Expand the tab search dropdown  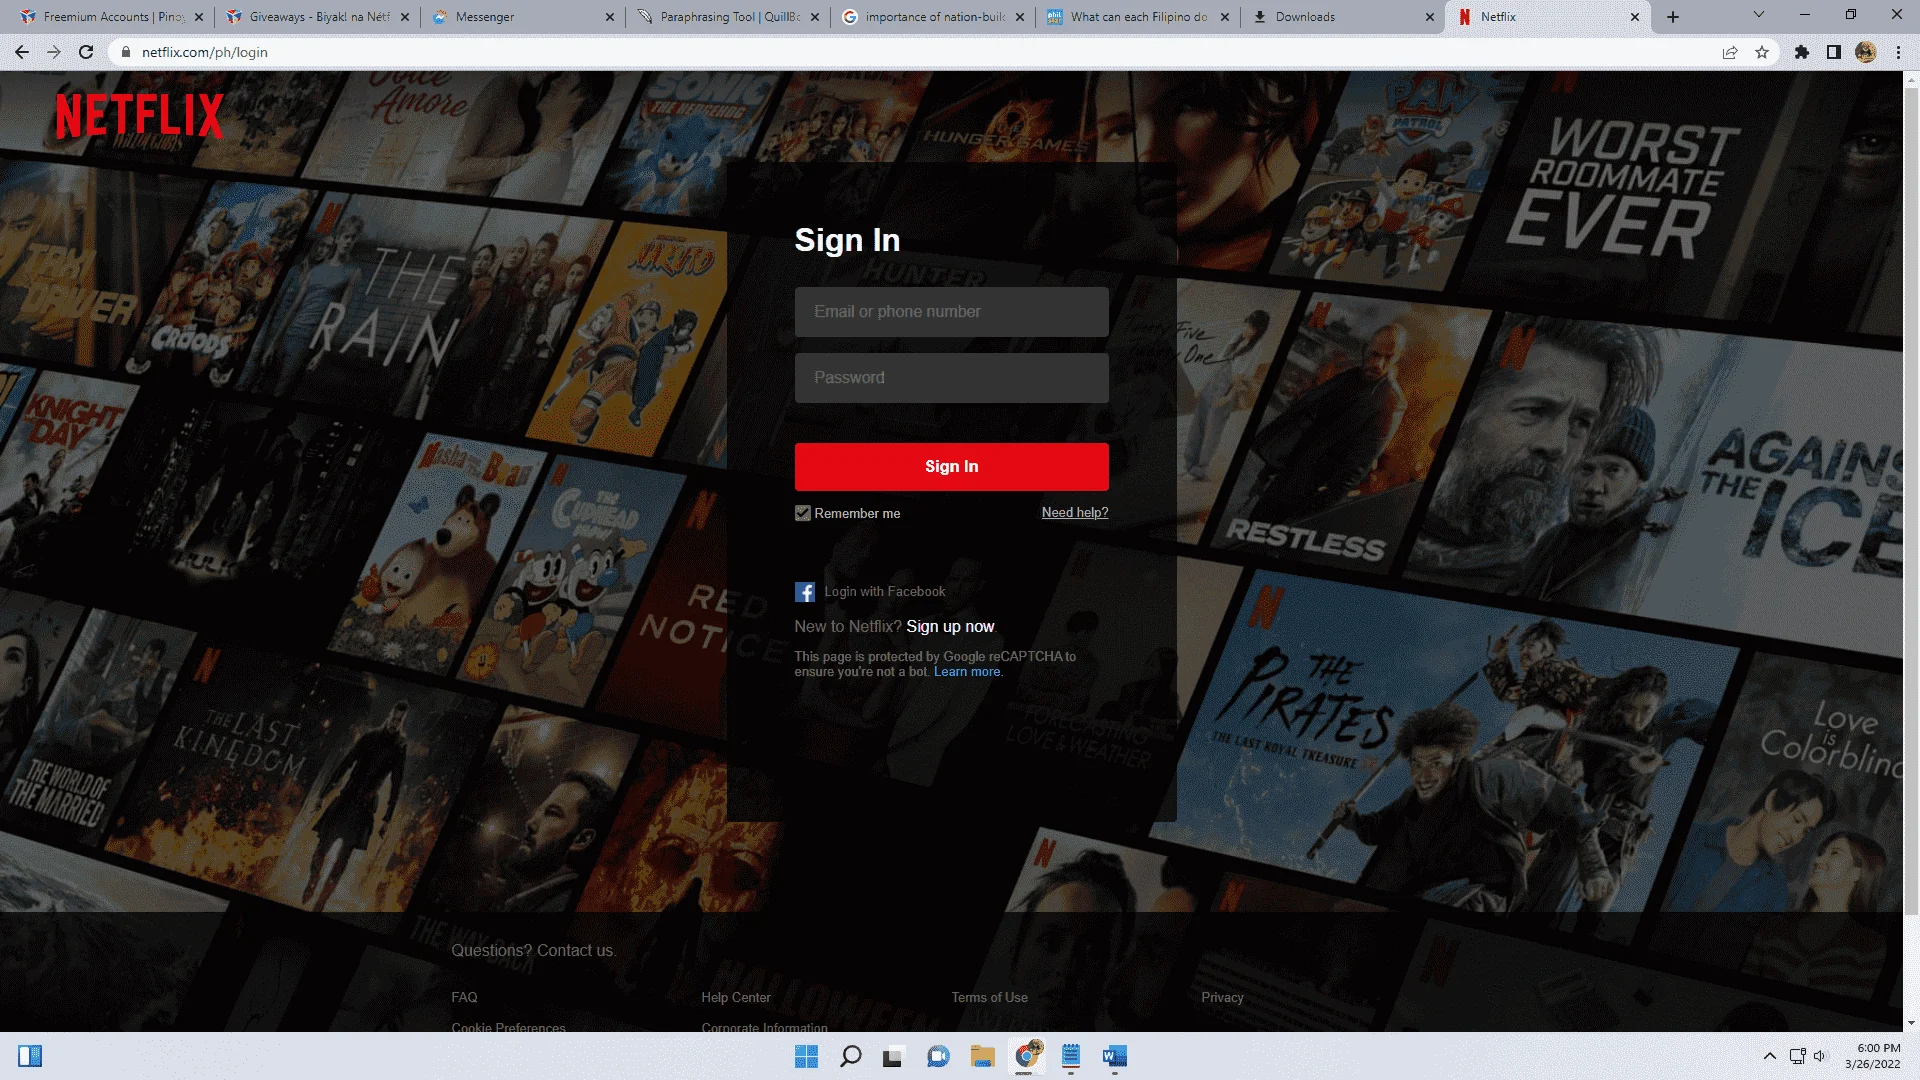tap(1759, 15)
